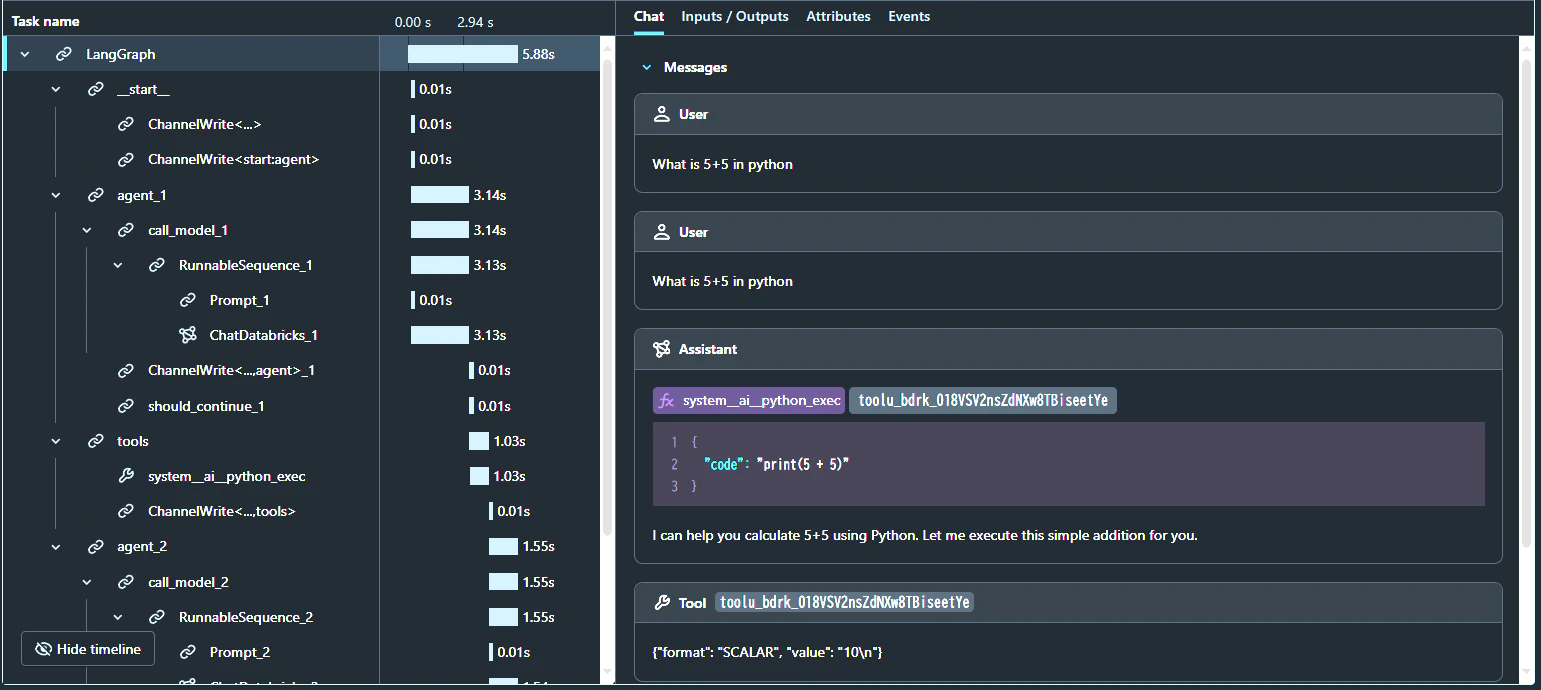Screen dimensions: 1541x690
Task: Click the code line 'print(5 + 5)'
Action: pos(803,464)
